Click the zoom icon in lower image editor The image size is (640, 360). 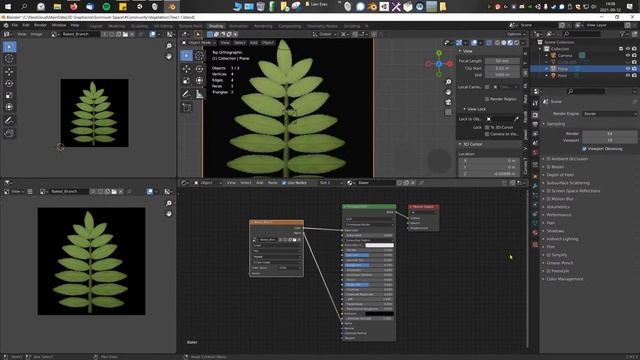[x=169, y=203]
